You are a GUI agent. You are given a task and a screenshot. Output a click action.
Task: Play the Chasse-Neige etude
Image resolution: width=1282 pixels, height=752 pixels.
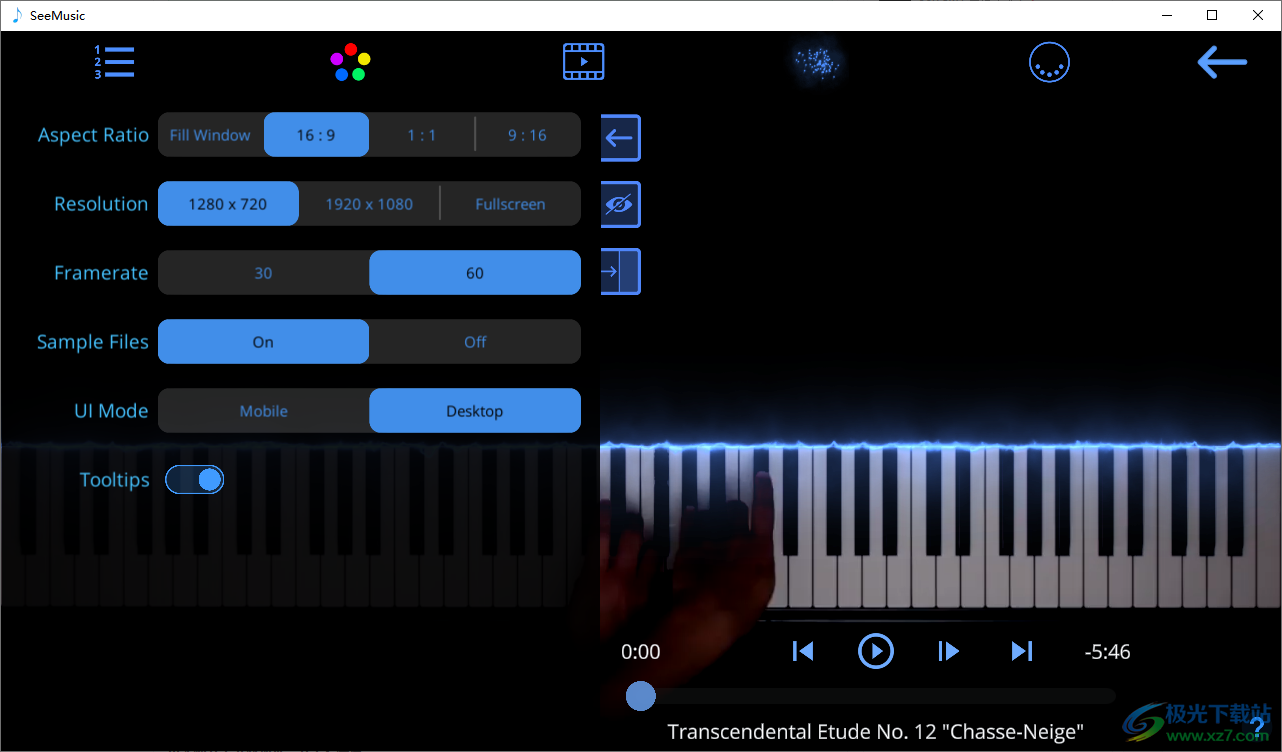876,651
